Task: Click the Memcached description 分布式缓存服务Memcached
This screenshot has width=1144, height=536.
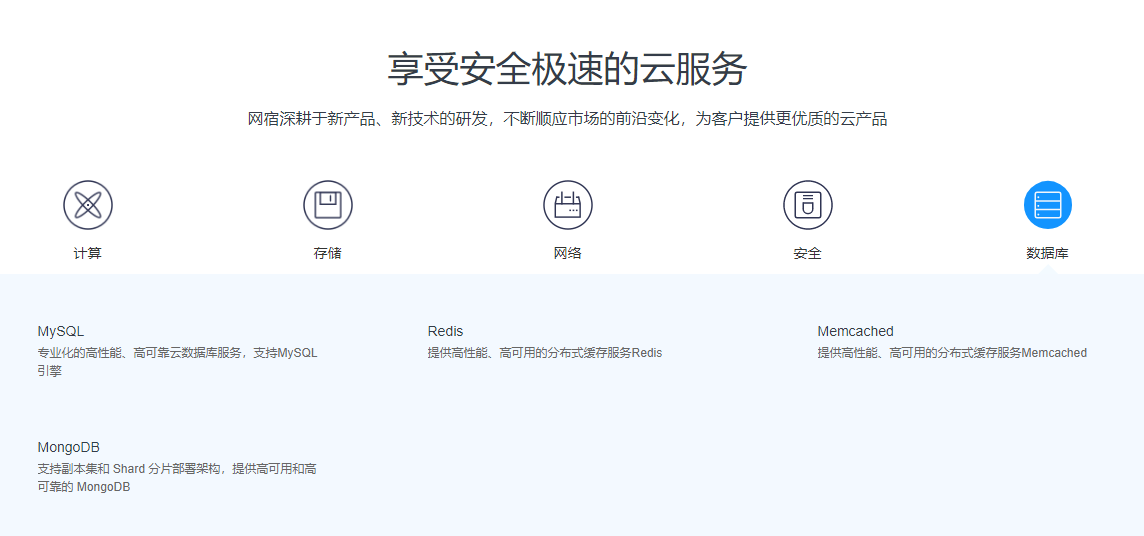Action: (x=952, y=353)
